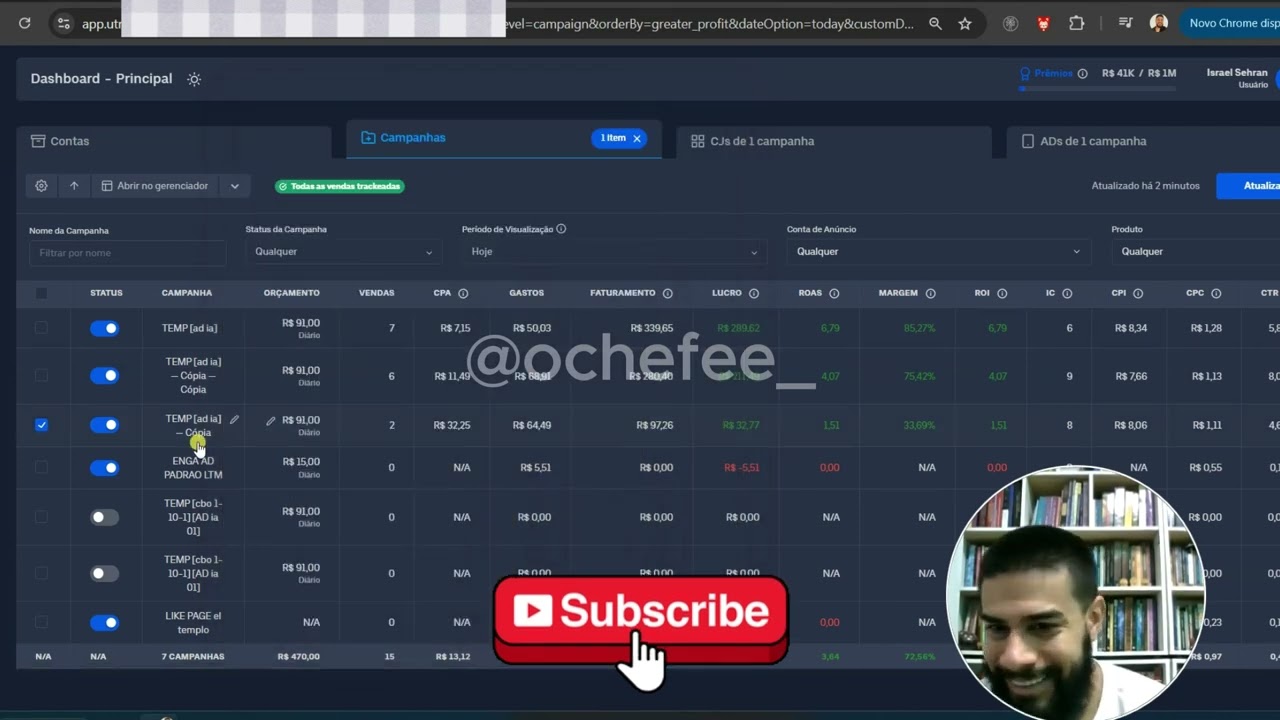The image size is (1280, 720).
Task: Toggle the light/dark theme sun icon
Action: (194, 79)
